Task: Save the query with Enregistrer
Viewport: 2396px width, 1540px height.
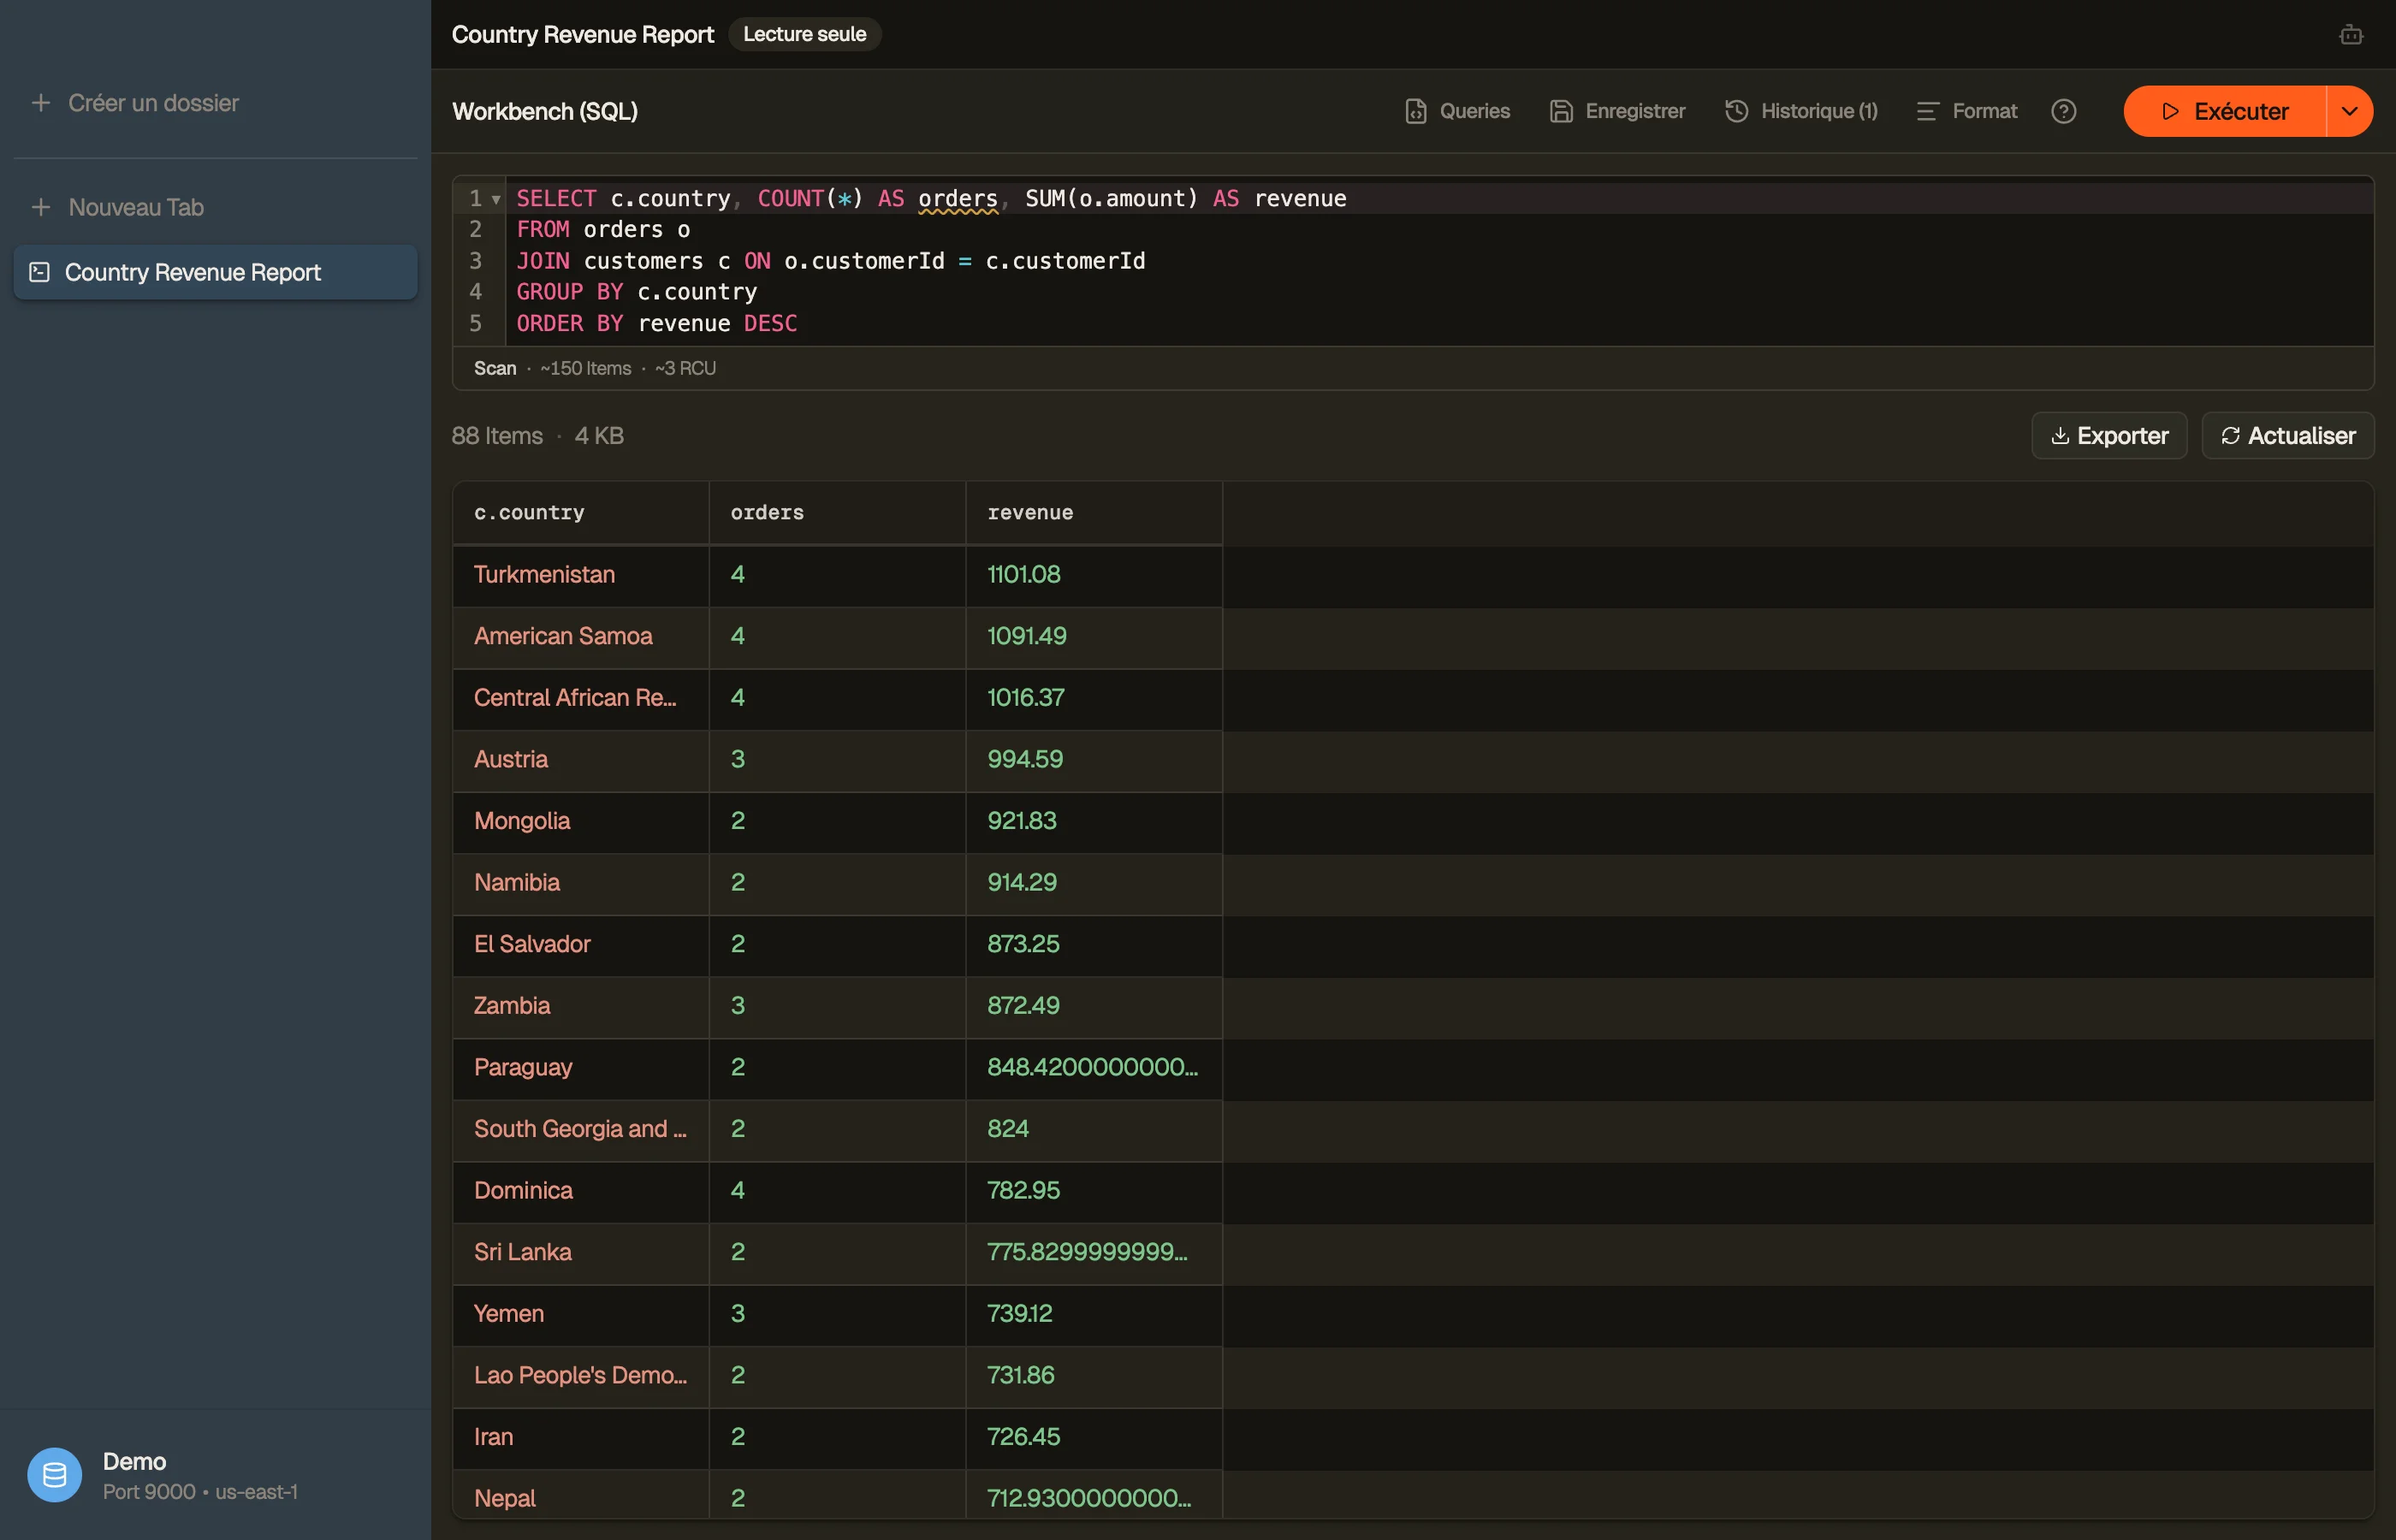Action: 1617,111
